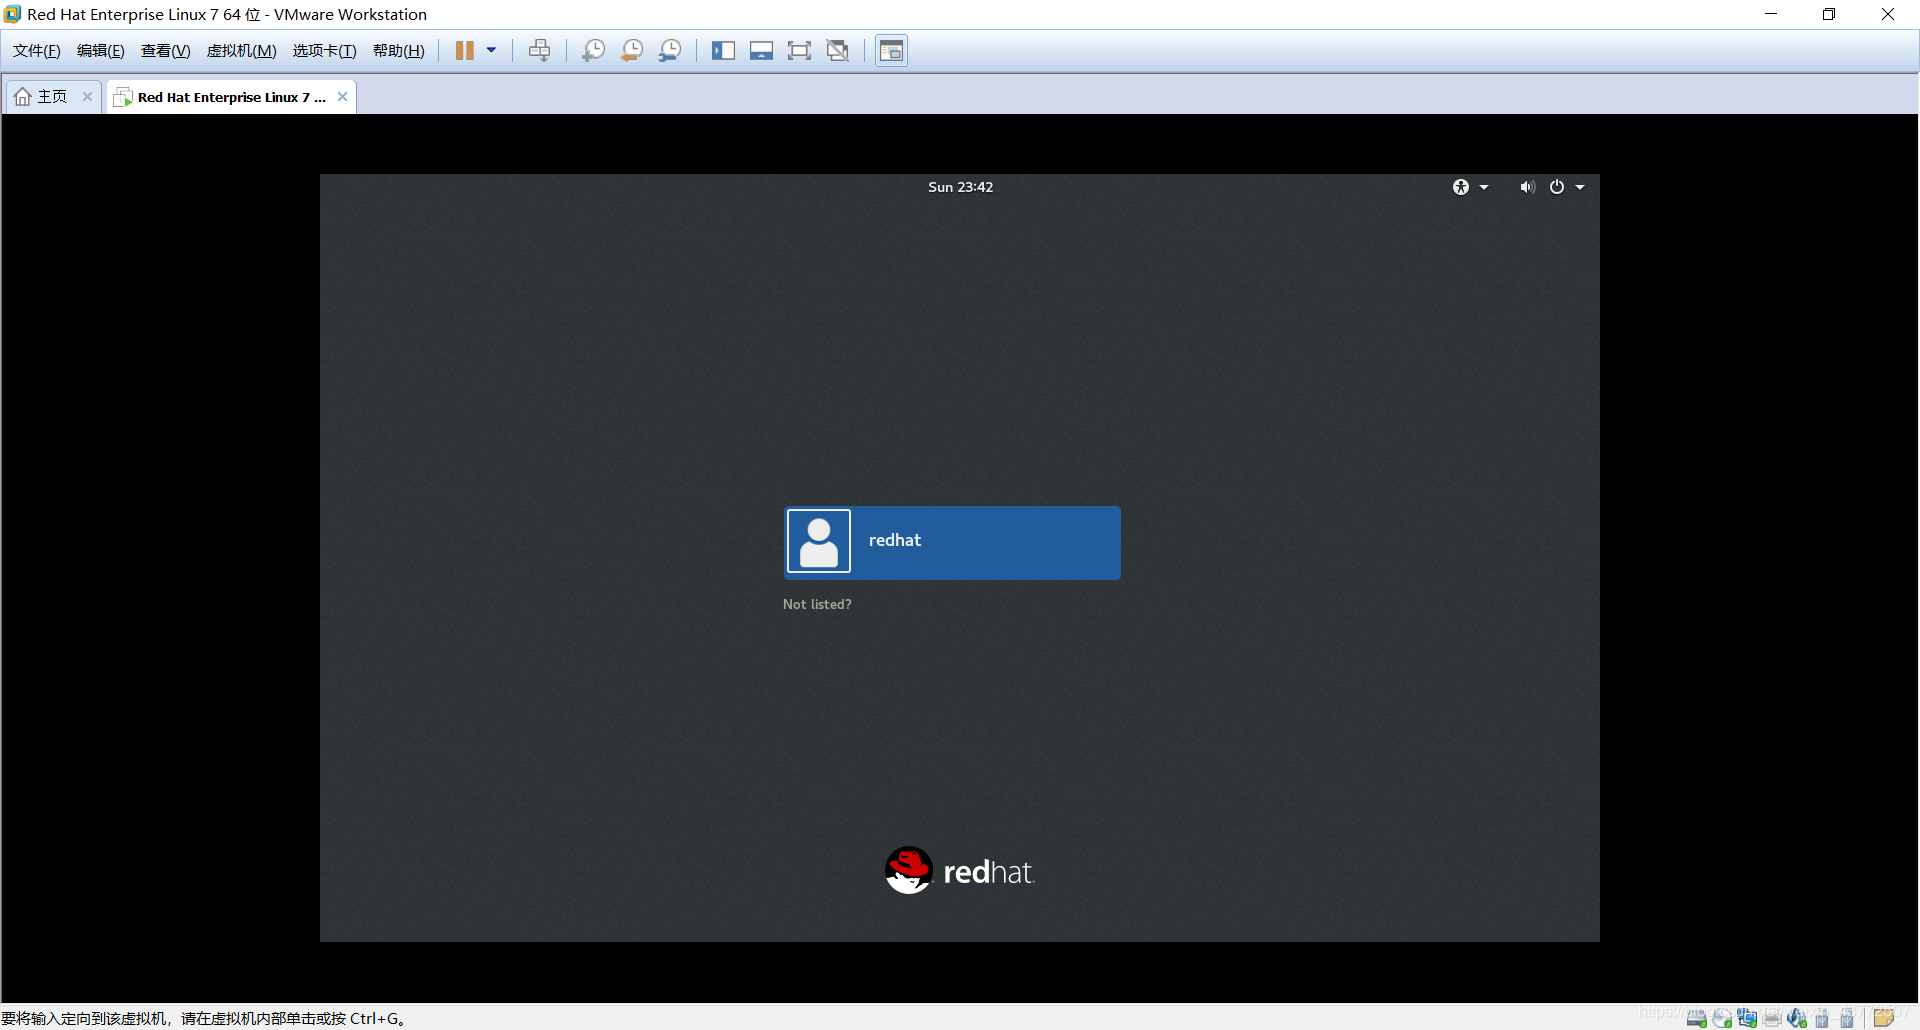Open the snapshot manager
Screen dimensions: 1920x1030
click(670, 51)
